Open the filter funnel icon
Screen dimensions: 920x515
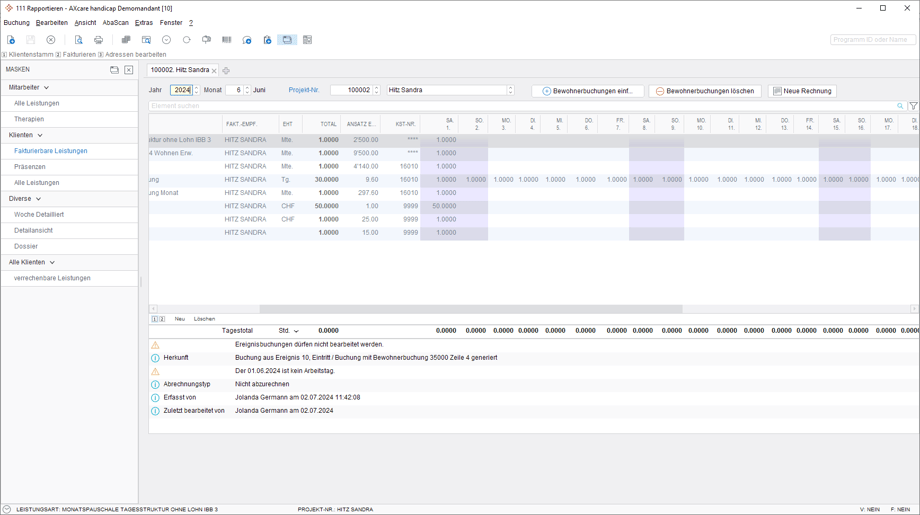914,106
